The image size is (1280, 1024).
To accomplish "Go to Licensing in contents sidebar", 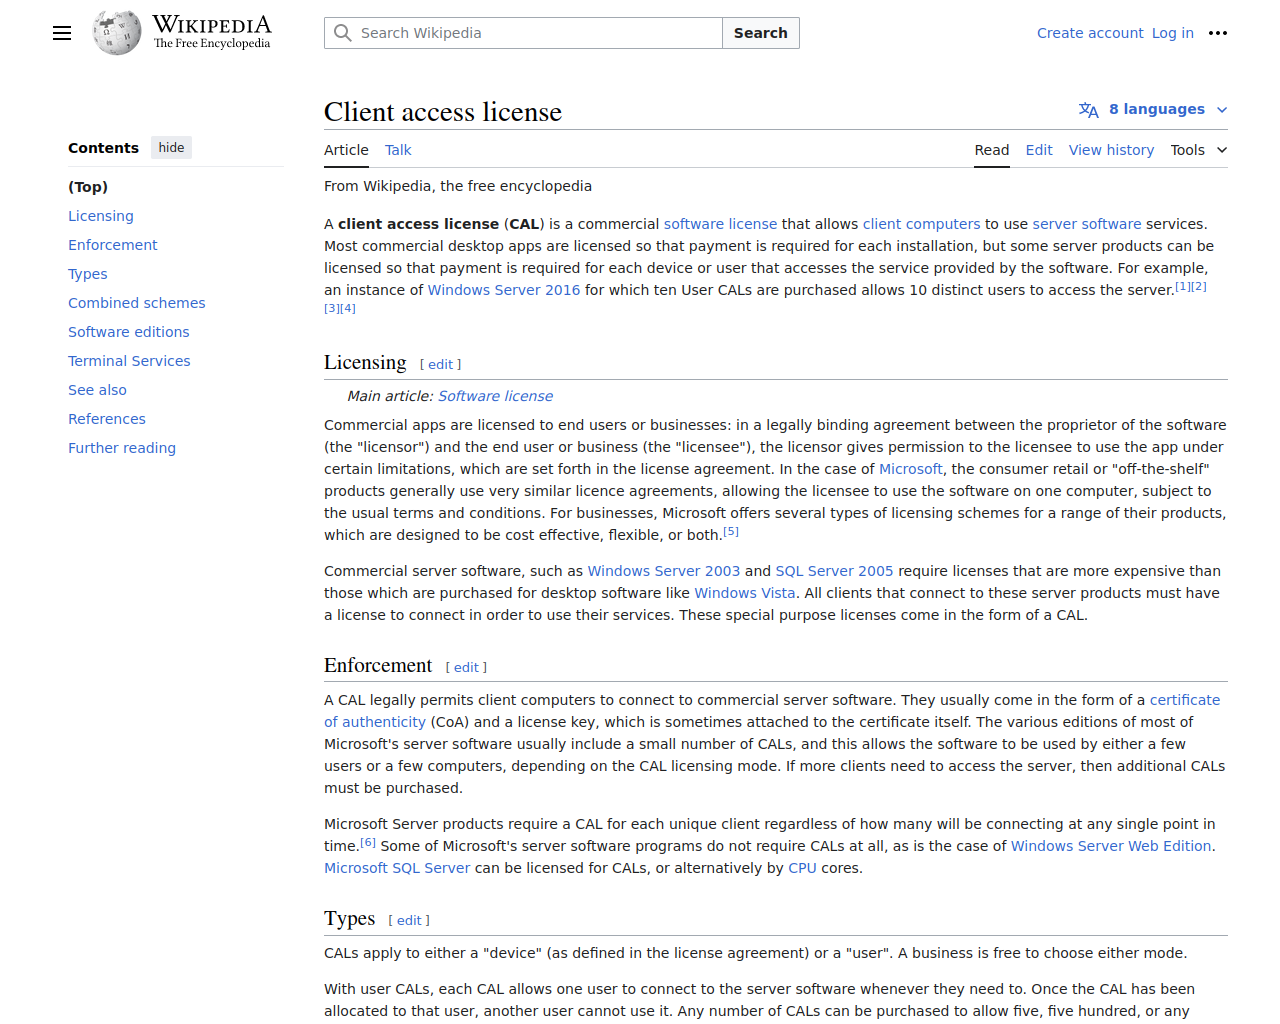I will point(101,216).
